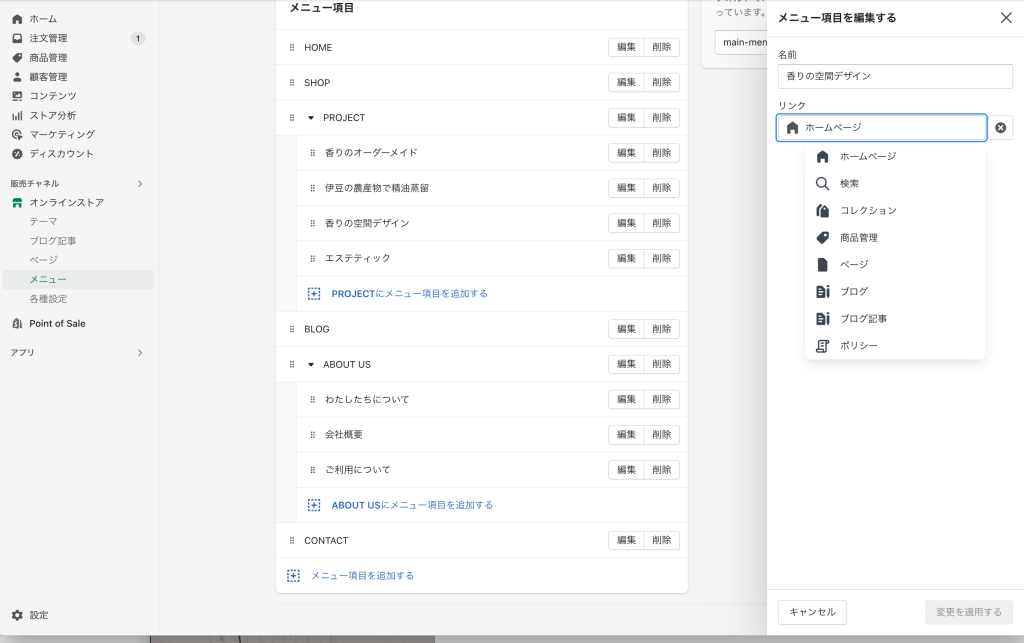Click the コンテンツ icon in sidebar

coord(17,96)
